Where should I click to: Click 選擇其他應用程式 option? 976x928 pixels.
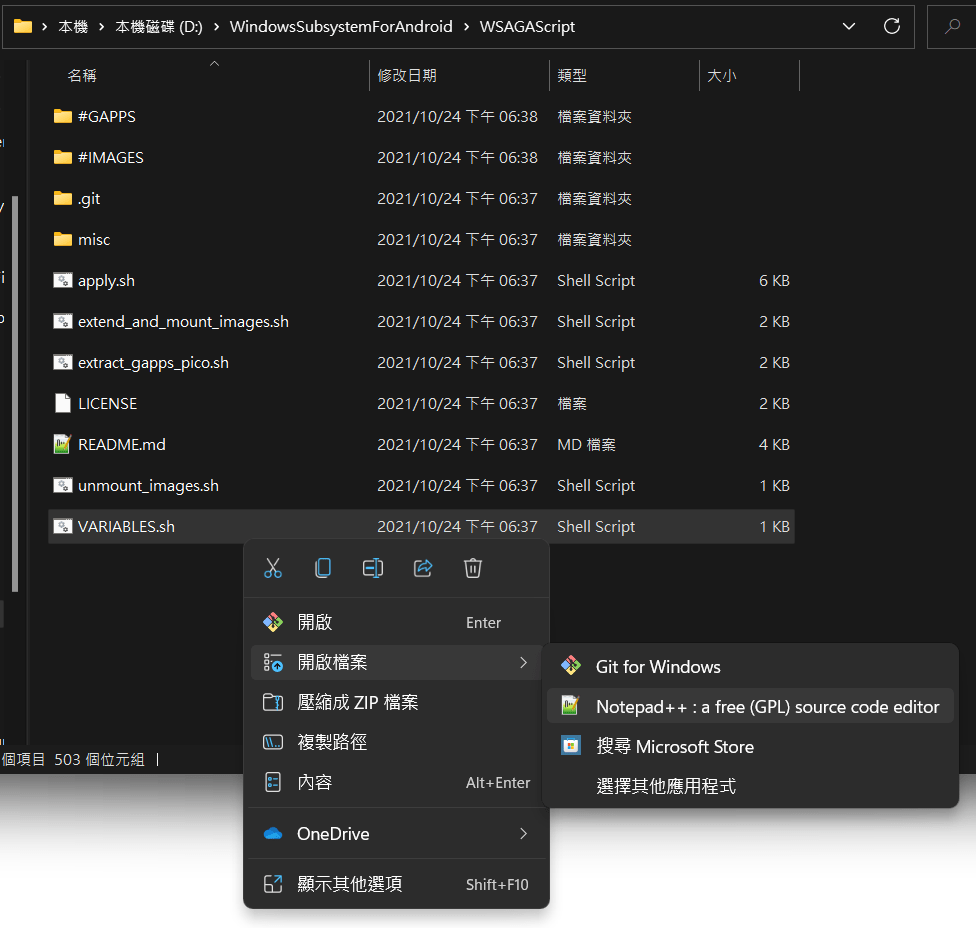click(x=666, y=786)
